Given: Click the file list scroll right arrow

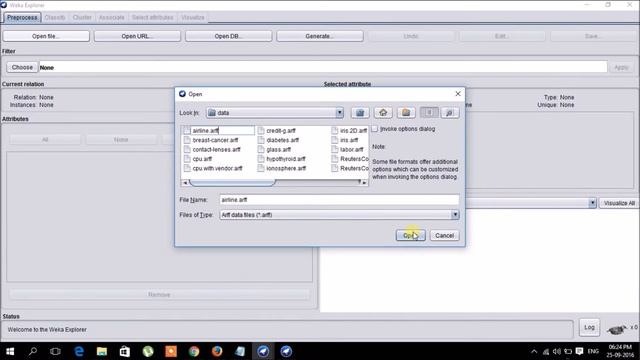Looking at the screenshot, I should [364, 182].
